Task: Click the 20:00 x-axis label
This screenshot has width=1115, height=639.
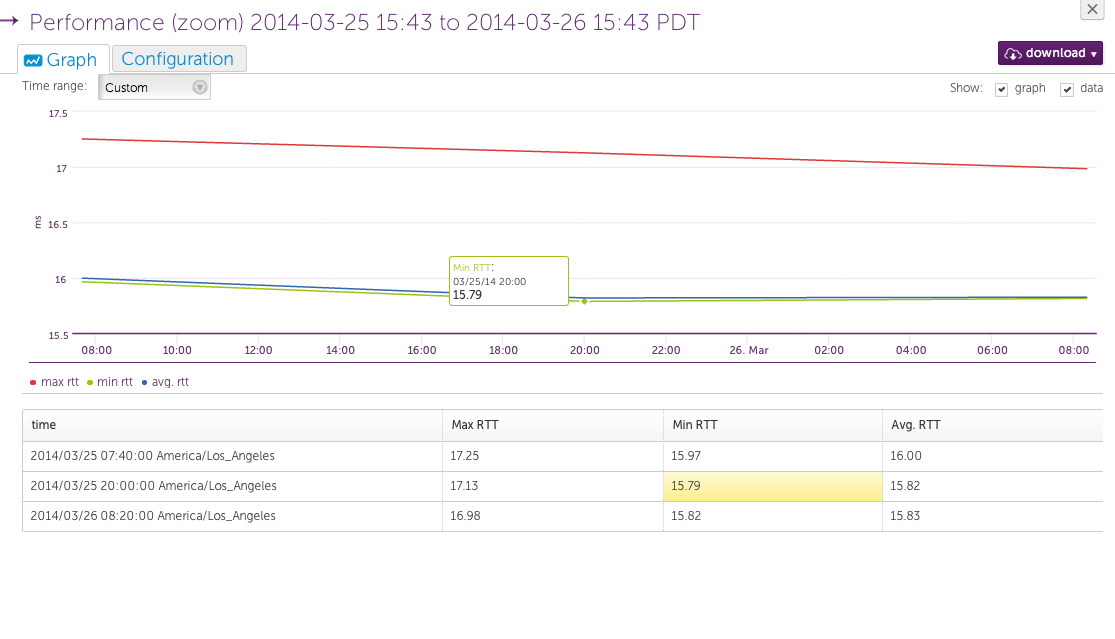Action: click(x=585, y=350)
